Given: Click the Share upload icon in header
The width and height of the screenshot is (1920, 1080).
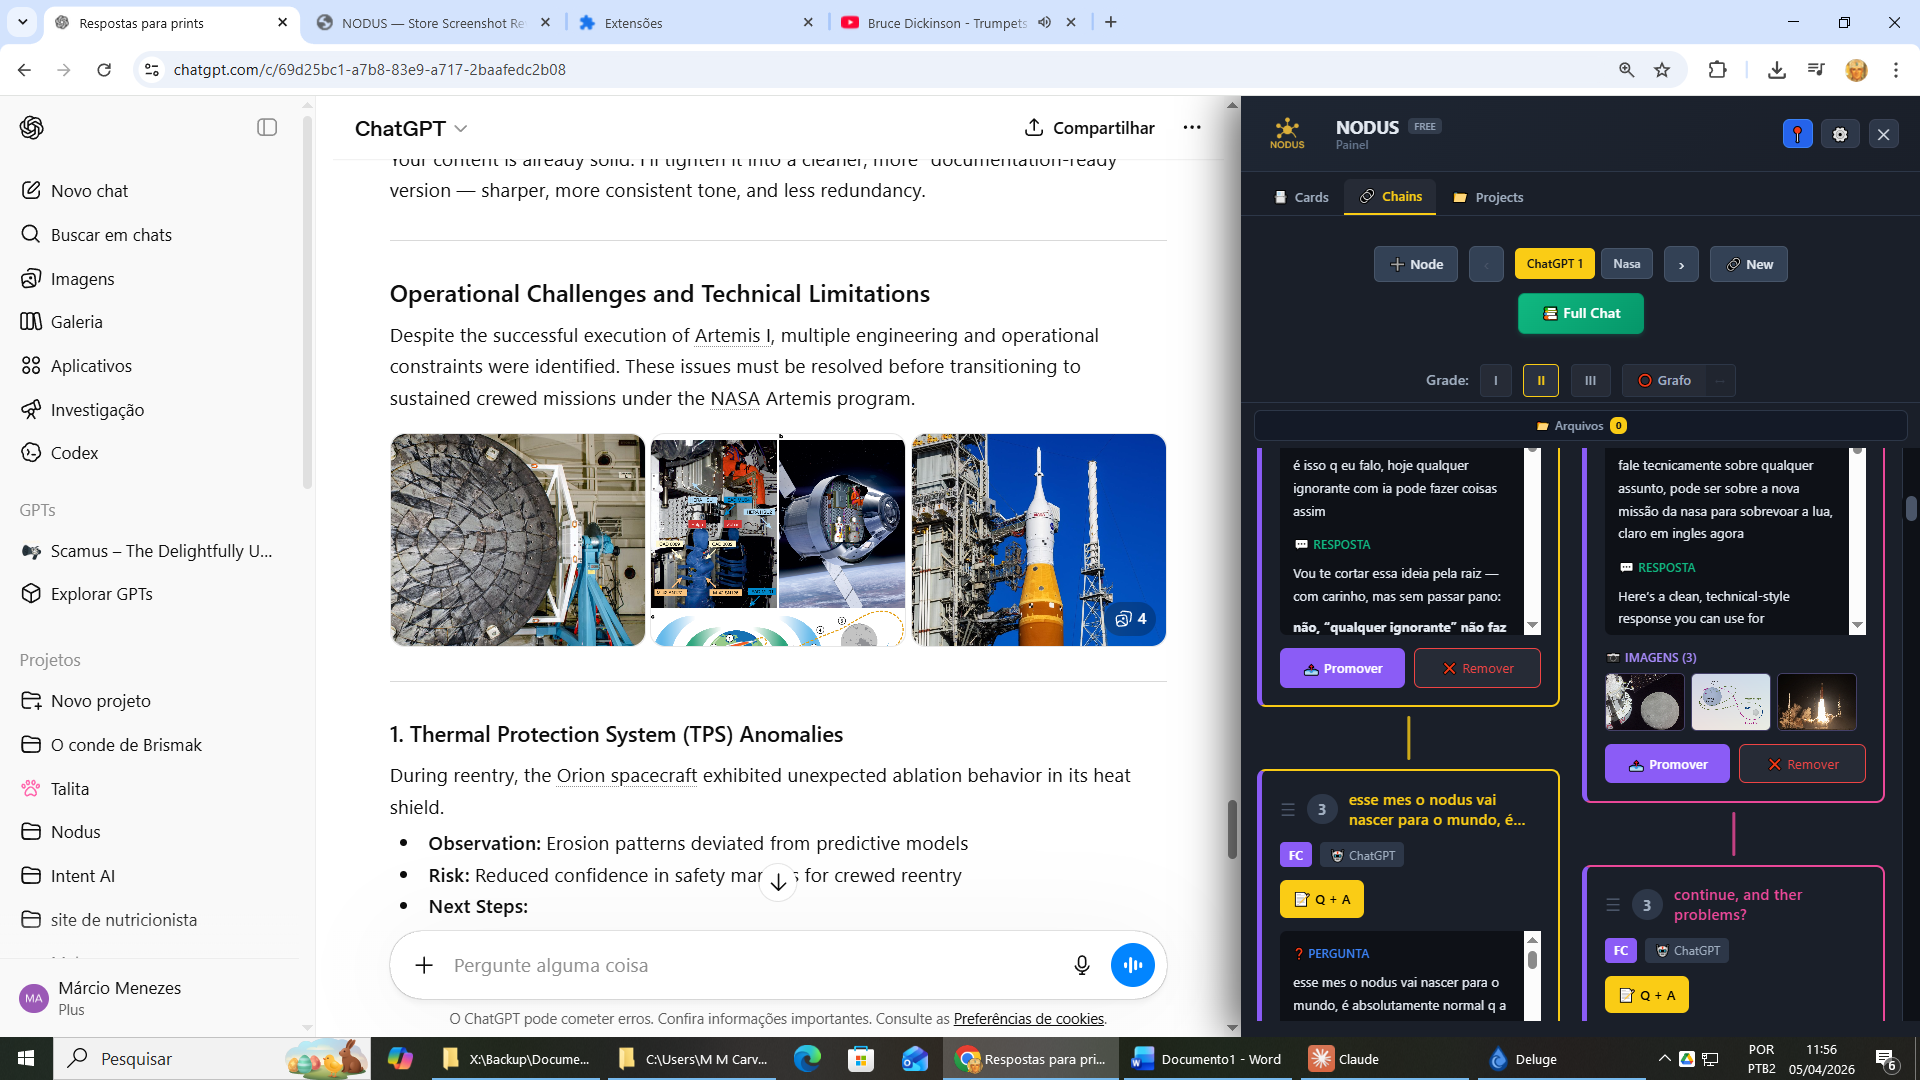Looking at the screenshot, I should click(1034, 127).
